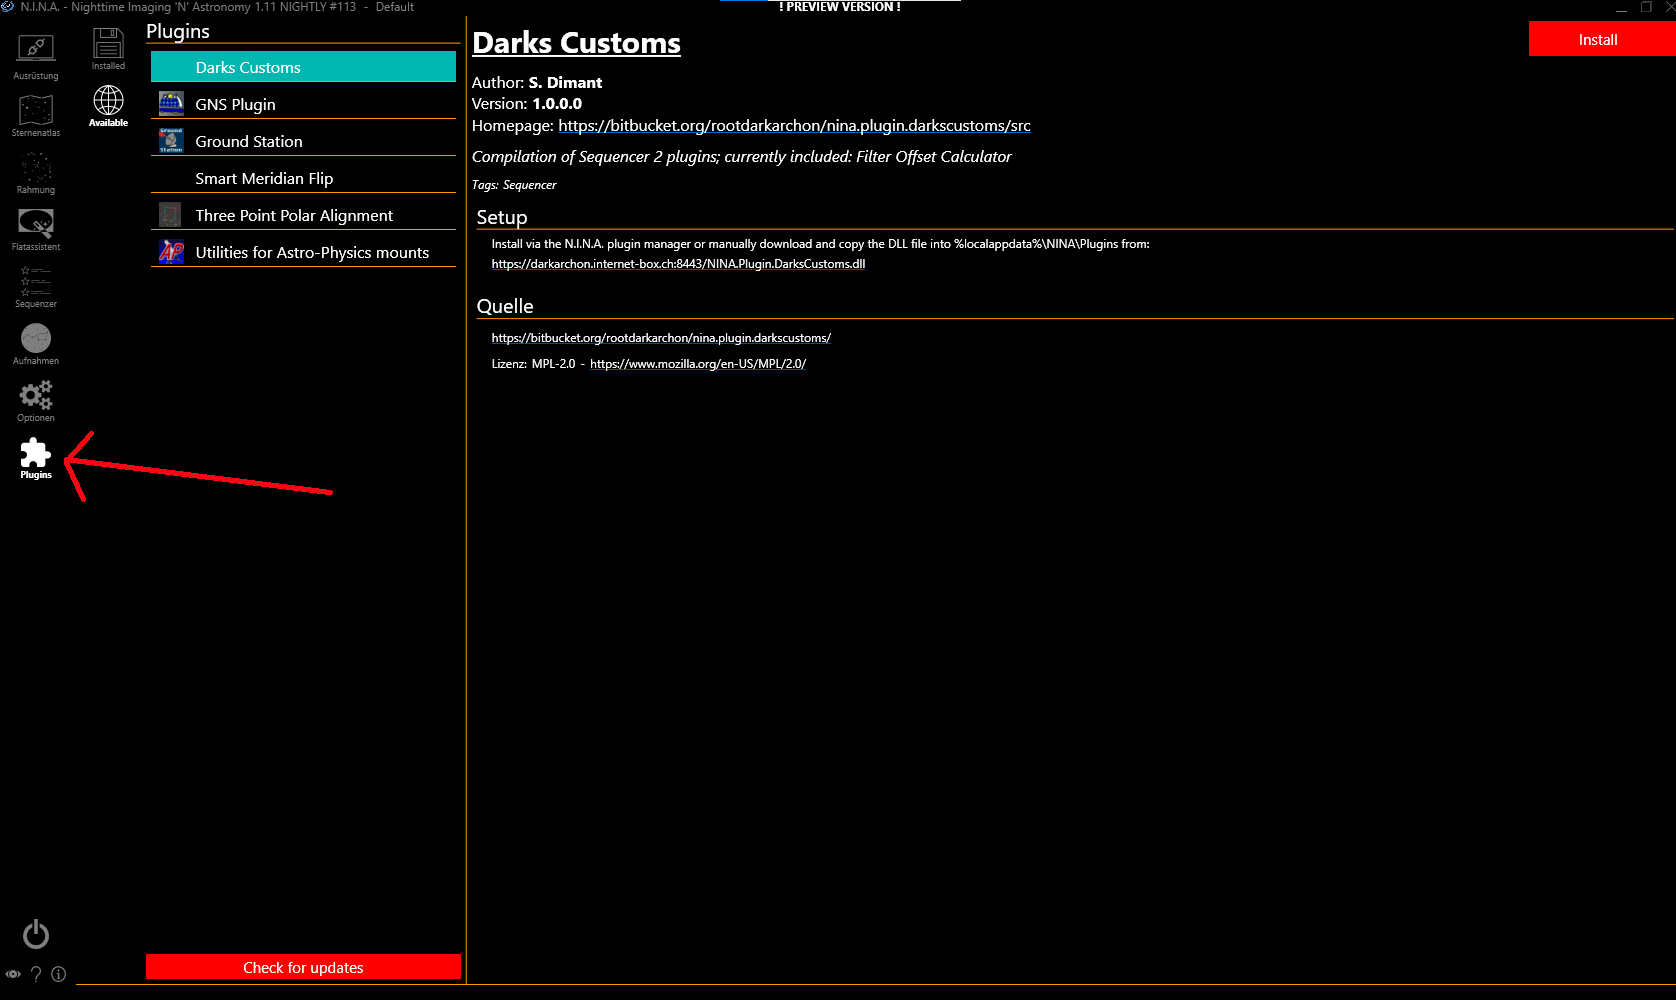Image resolution: width=1676 pixels, height=1000 pixels.
Task: Click the version number 1.0.0.0
Action: 557,104
